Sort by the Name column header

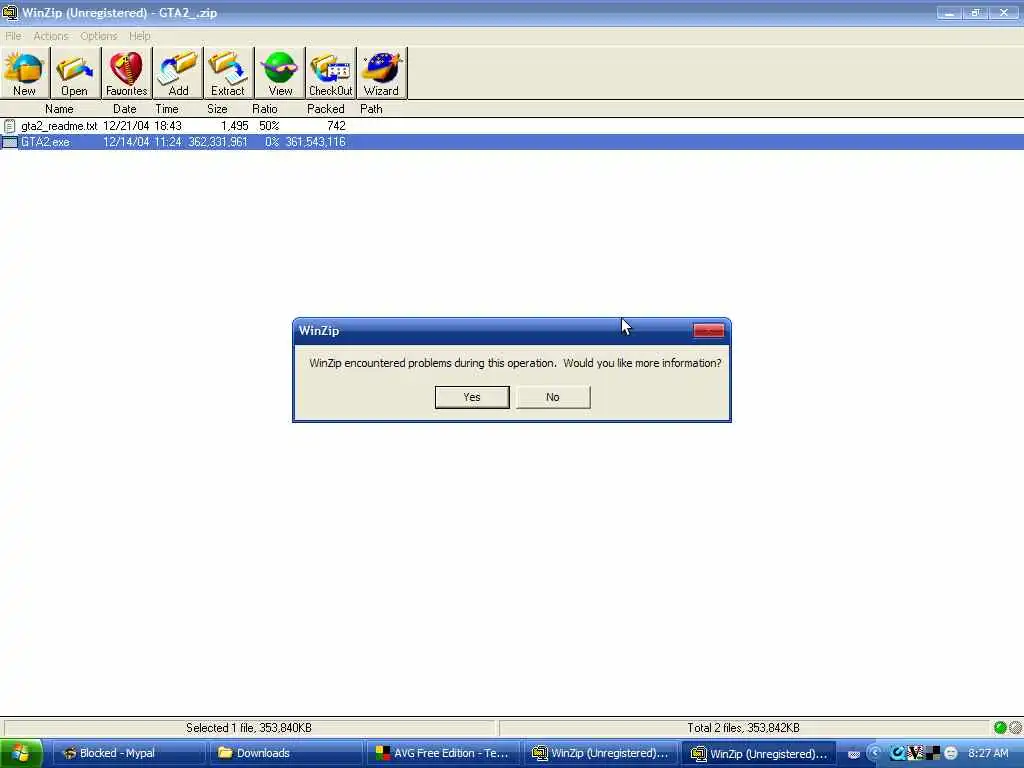point(59,109)
